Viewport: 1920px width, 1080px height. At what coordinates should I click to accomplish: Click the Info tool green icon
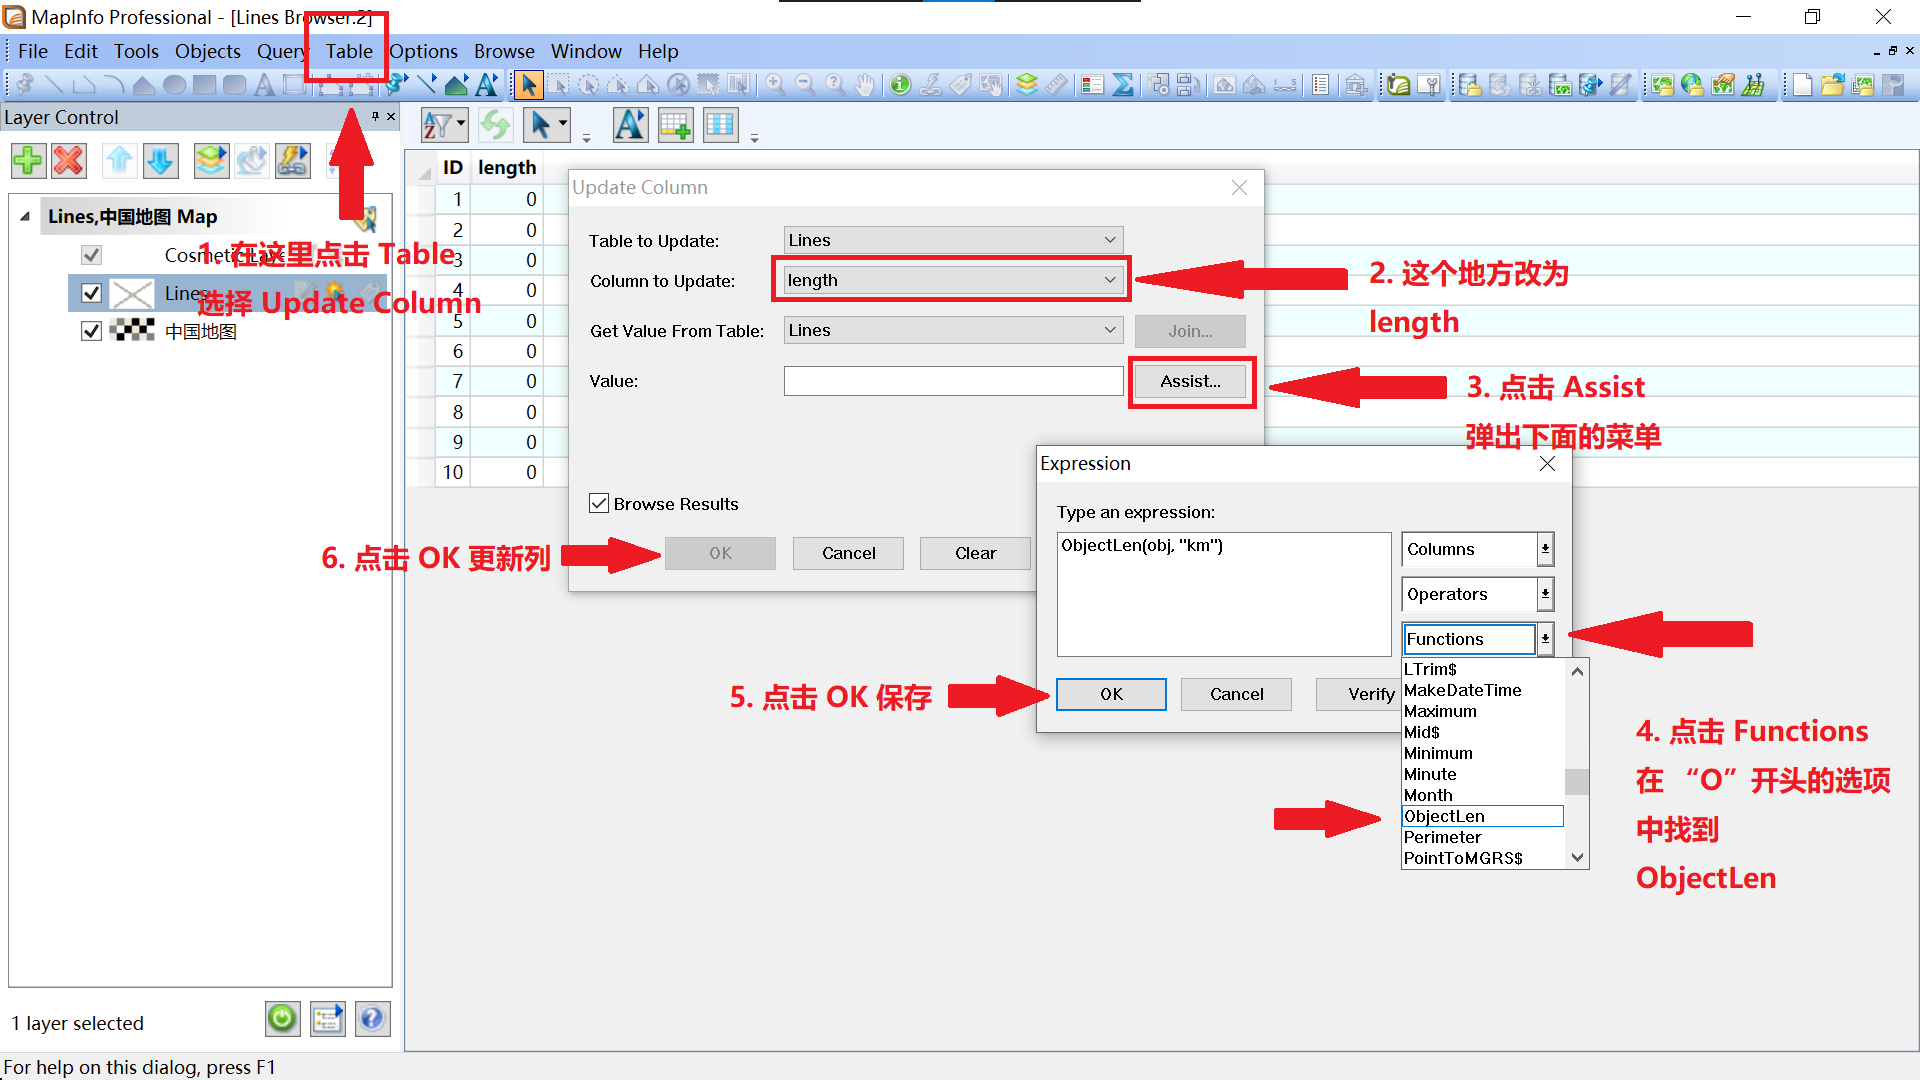coord(900,85)
